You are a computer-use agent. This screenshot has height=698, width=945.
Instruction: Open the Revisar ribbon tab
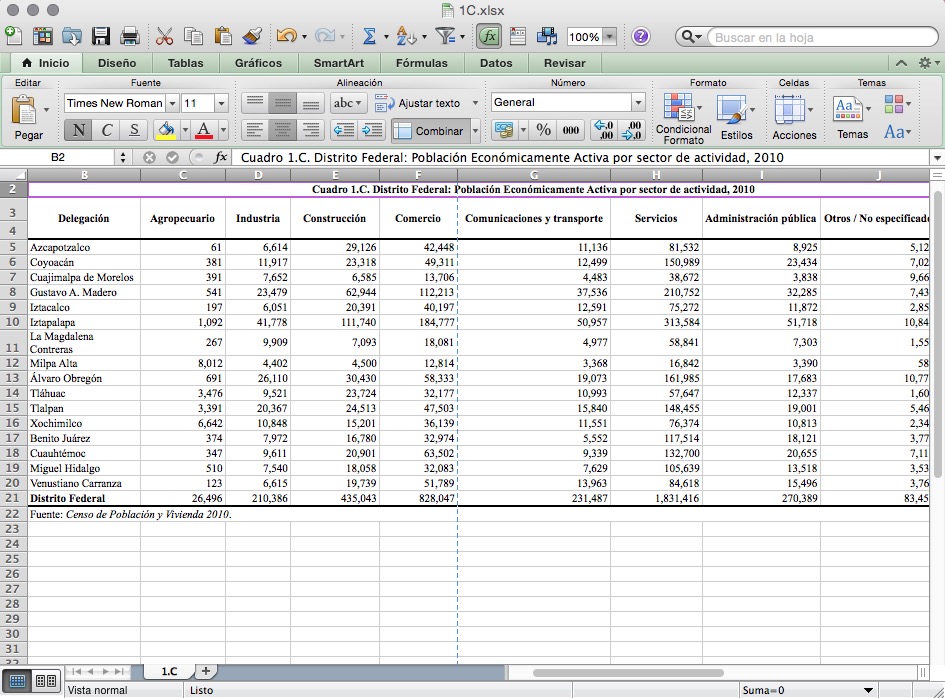pos(564,63)
